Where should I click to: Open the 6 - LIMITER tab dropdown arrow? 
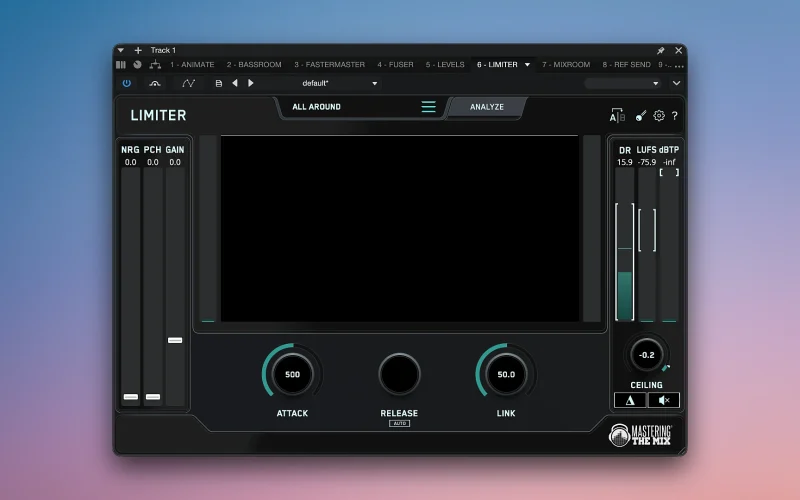(527, 65)
